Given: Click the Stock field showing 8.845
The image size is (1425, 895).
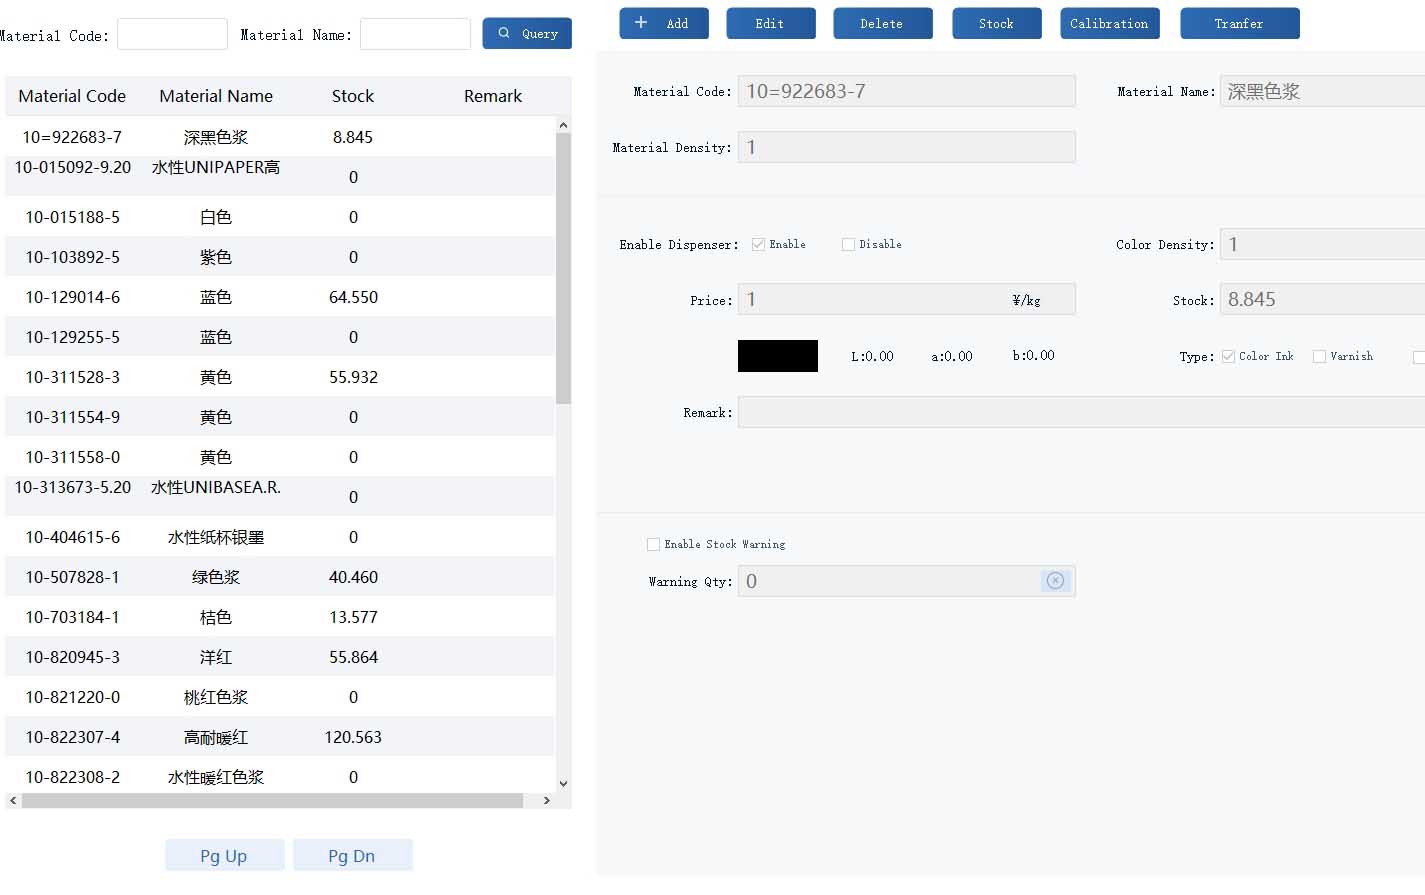Looking at the screenshot, I should tap(1323, 299).
